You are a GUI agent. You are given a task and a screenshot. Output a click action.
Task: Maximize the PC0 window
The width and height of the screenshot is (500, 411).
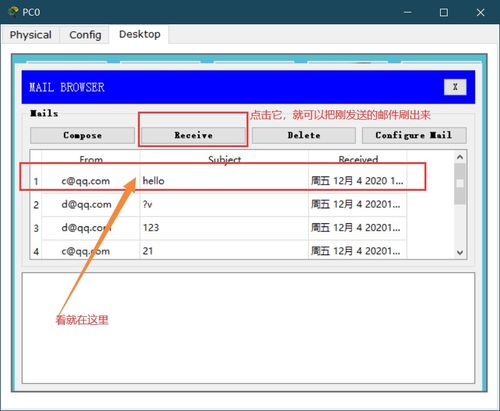tap(444, 12)
